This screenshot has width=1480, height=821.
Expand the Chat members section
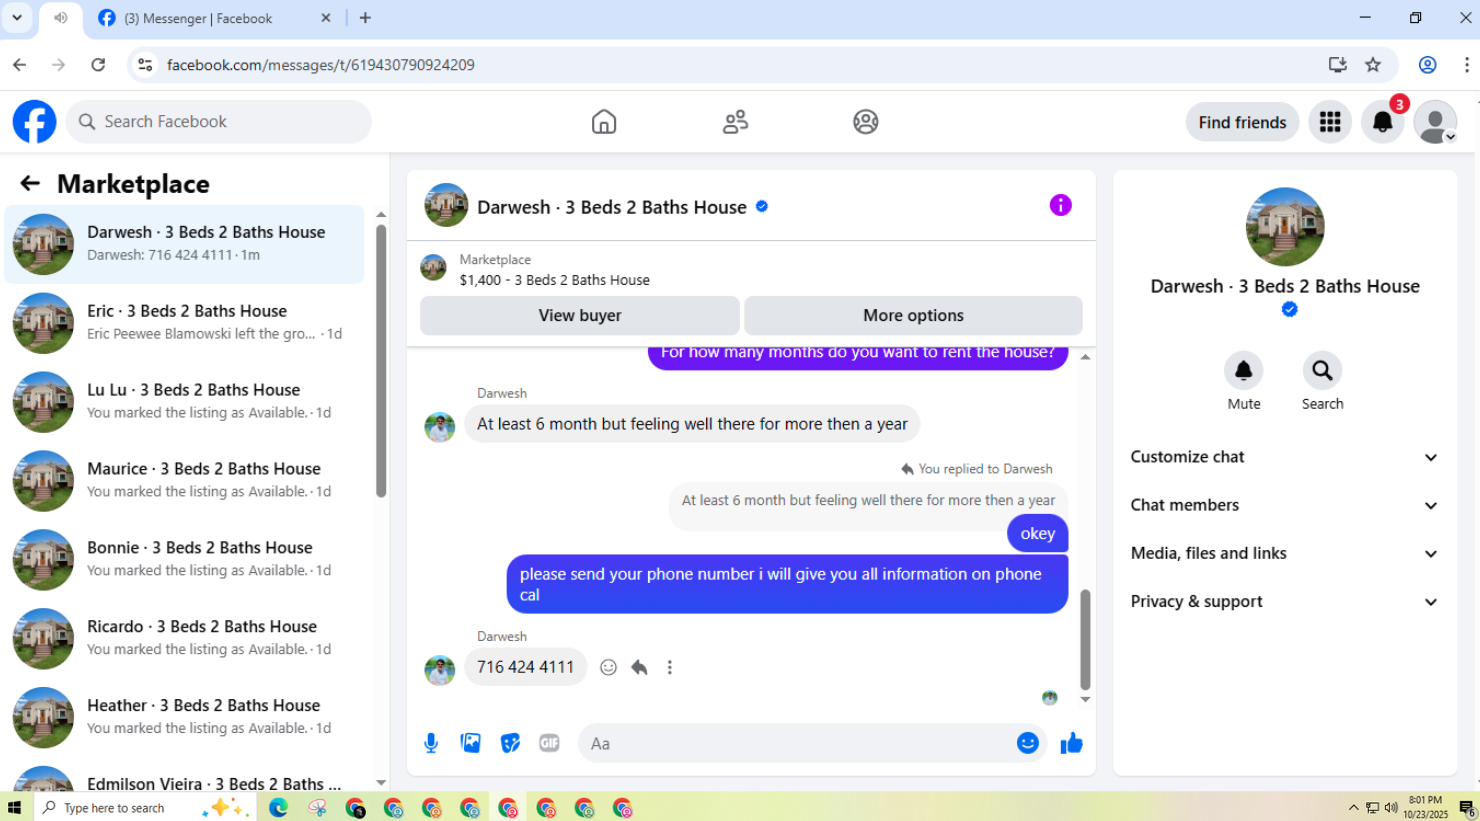point(1284,505)
